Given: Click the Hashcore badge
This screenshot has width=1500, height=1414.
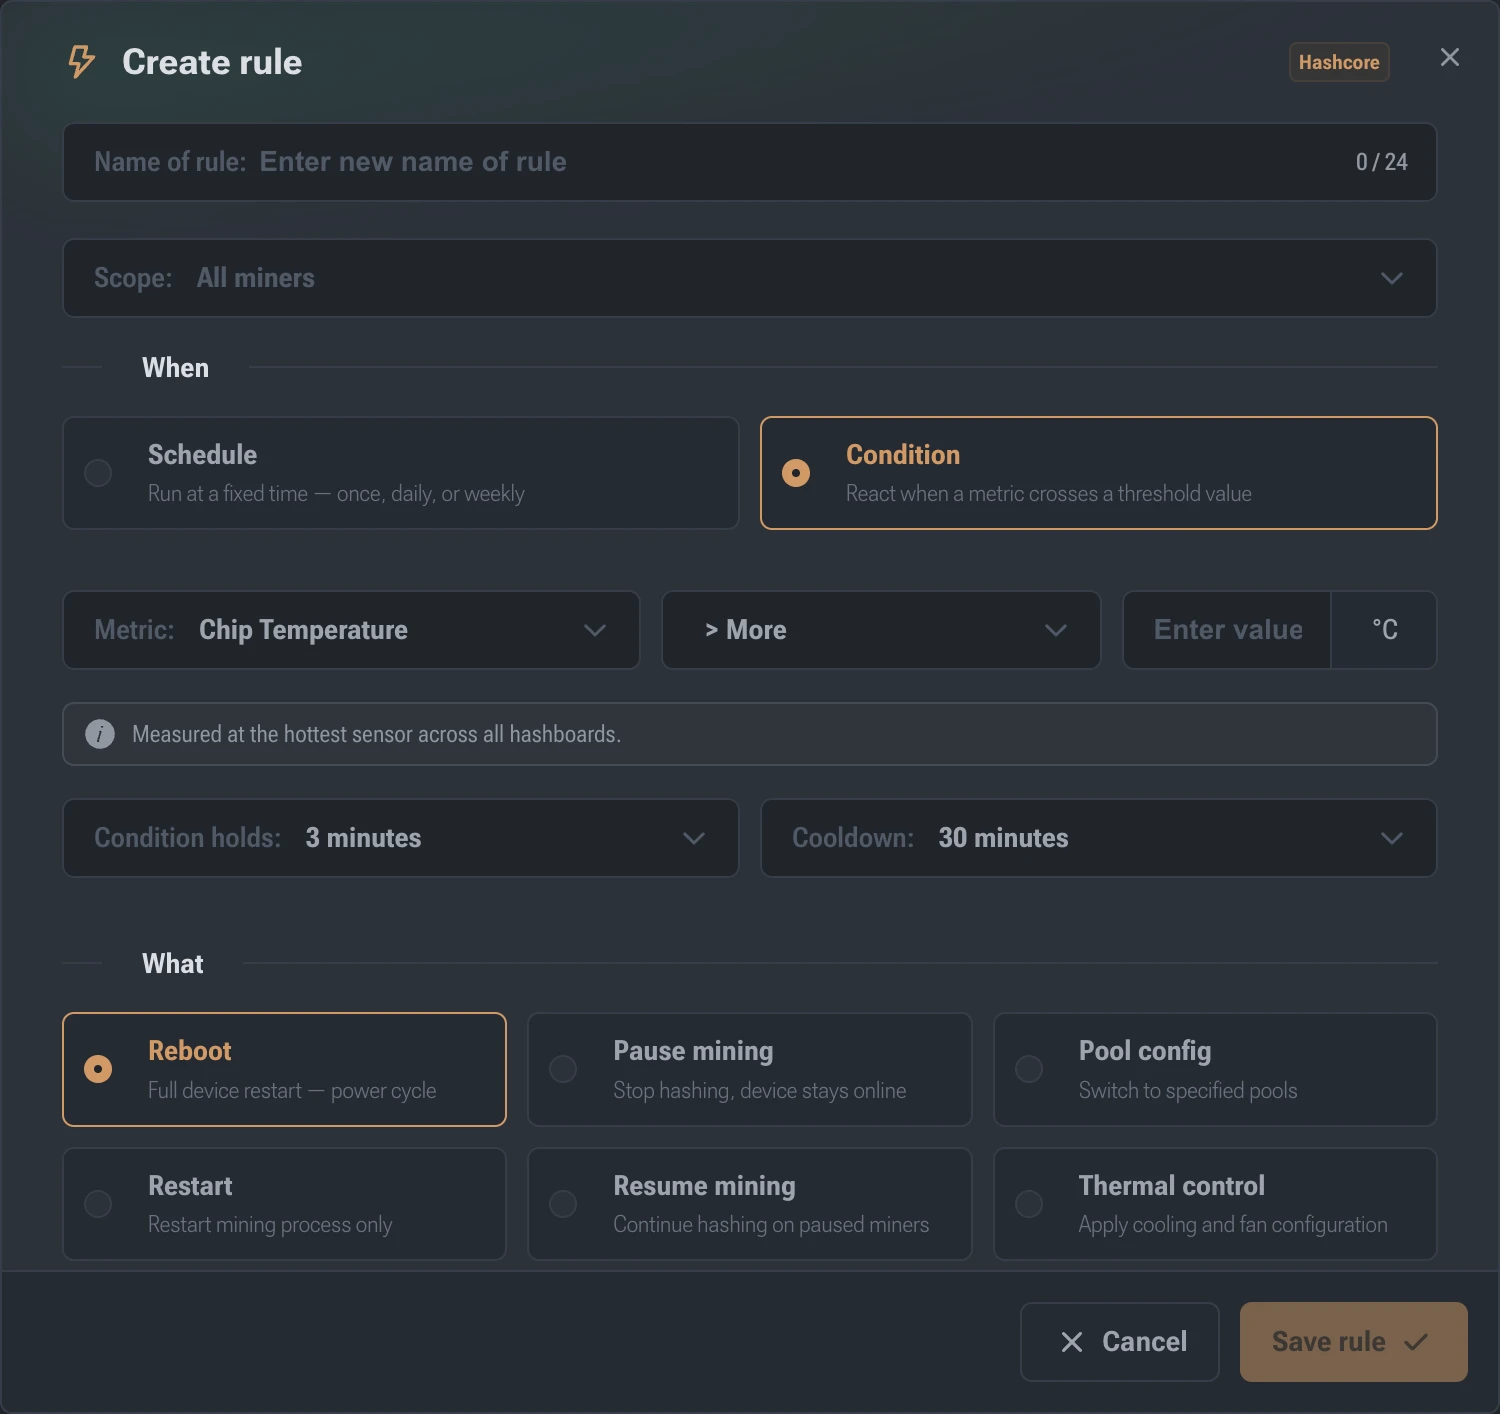Looking at the screenshot, I should click(x=1339, y=62).
